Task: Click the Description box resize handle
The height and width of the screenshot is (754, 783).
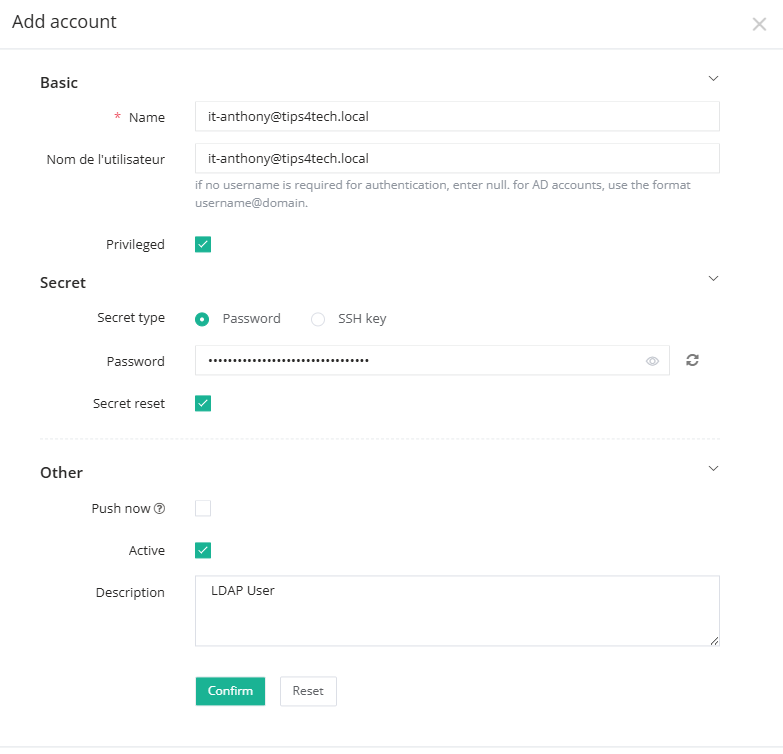Action: 714,640
